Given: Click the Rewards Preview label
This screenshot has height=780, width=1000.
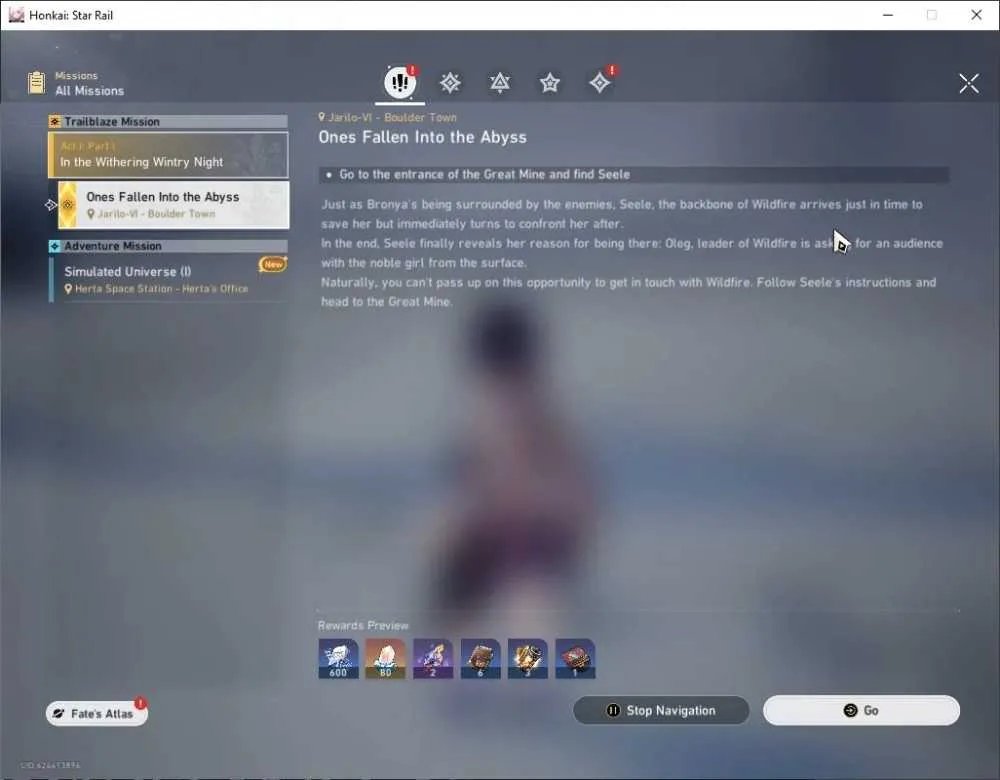Looking at the screenshot, I should 363,626.
